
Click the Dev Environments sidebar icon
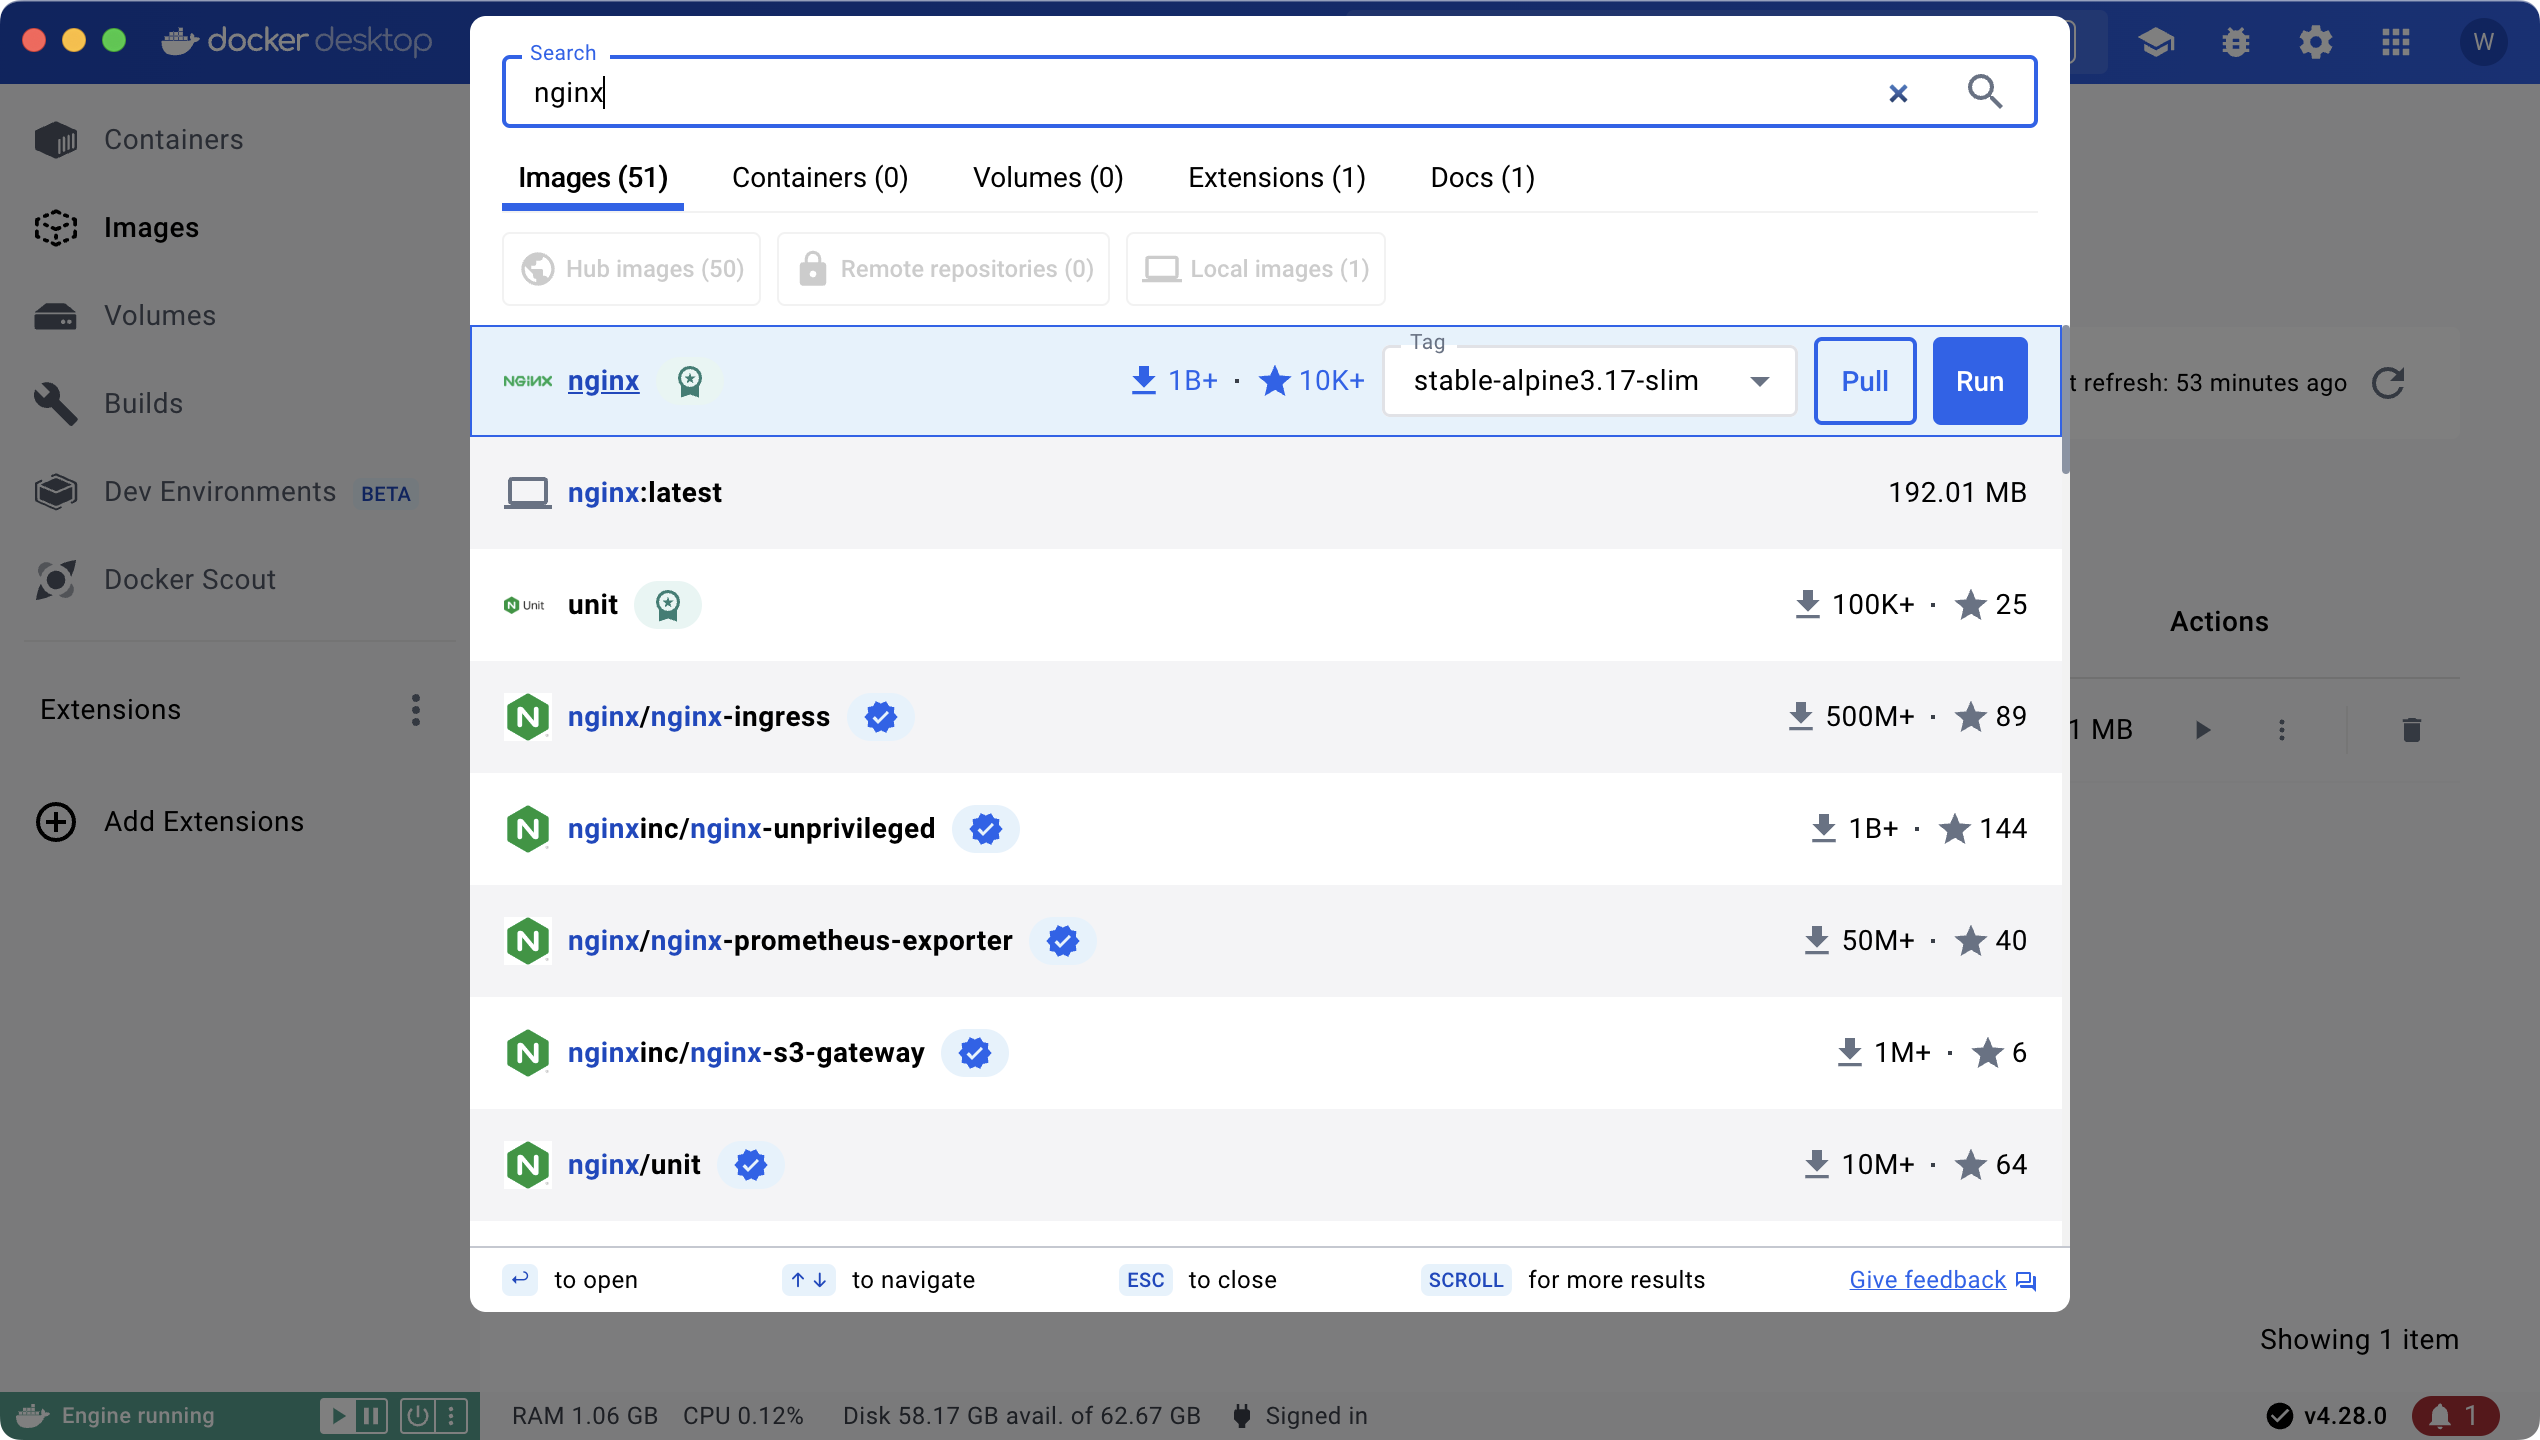tap(54, 492)
